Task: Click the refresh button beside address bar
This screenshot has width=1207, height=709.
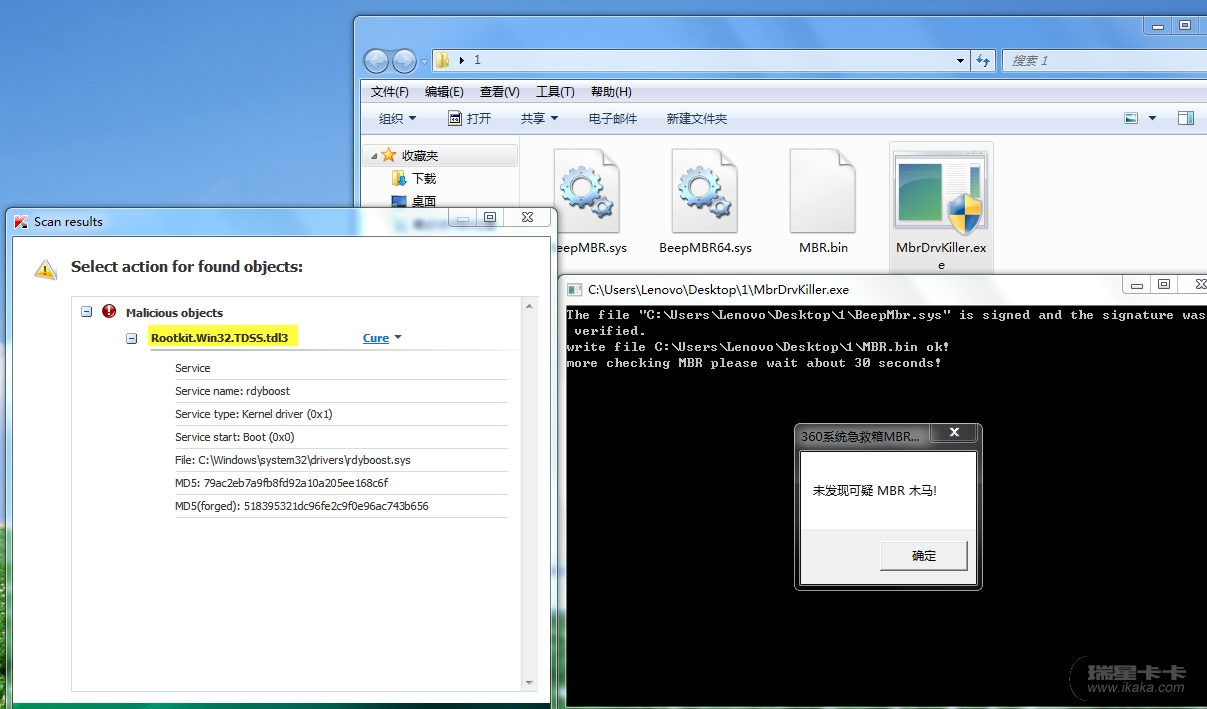Action: pos(983,60)
